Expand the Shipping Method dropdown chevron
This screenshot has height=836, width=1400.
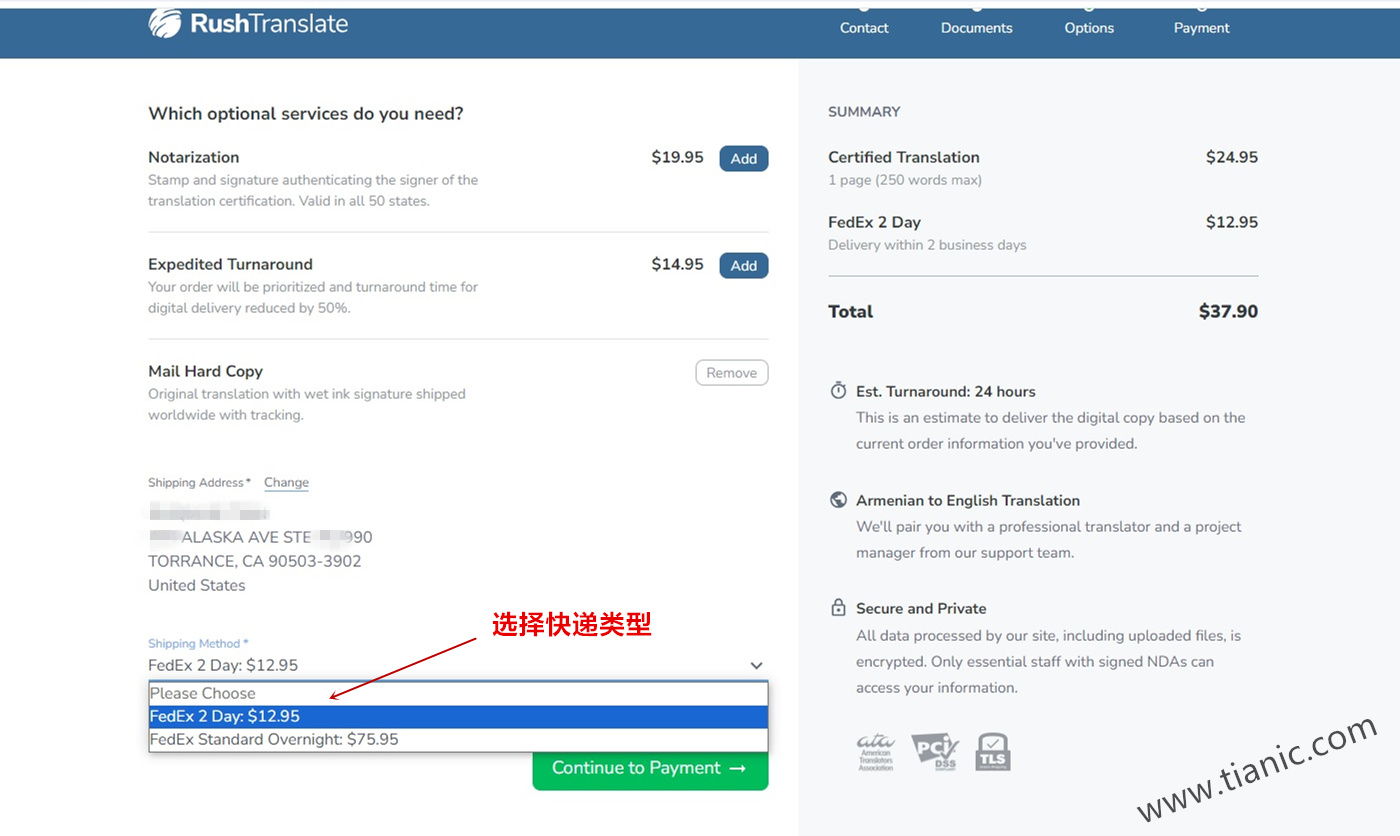pos(756,665)
